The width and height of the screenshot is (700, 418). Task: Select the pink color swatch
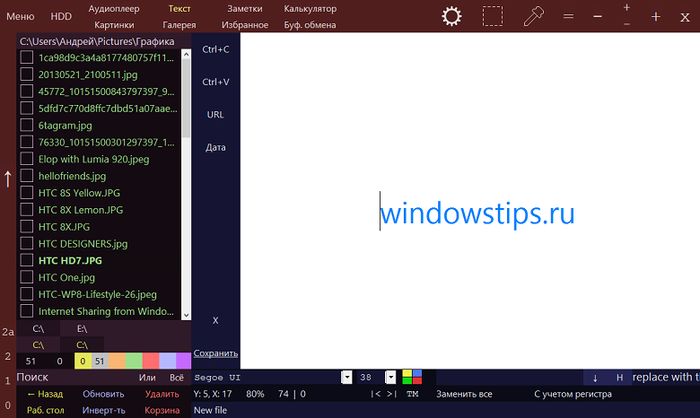pyautogui.click(x=150, y=360)
